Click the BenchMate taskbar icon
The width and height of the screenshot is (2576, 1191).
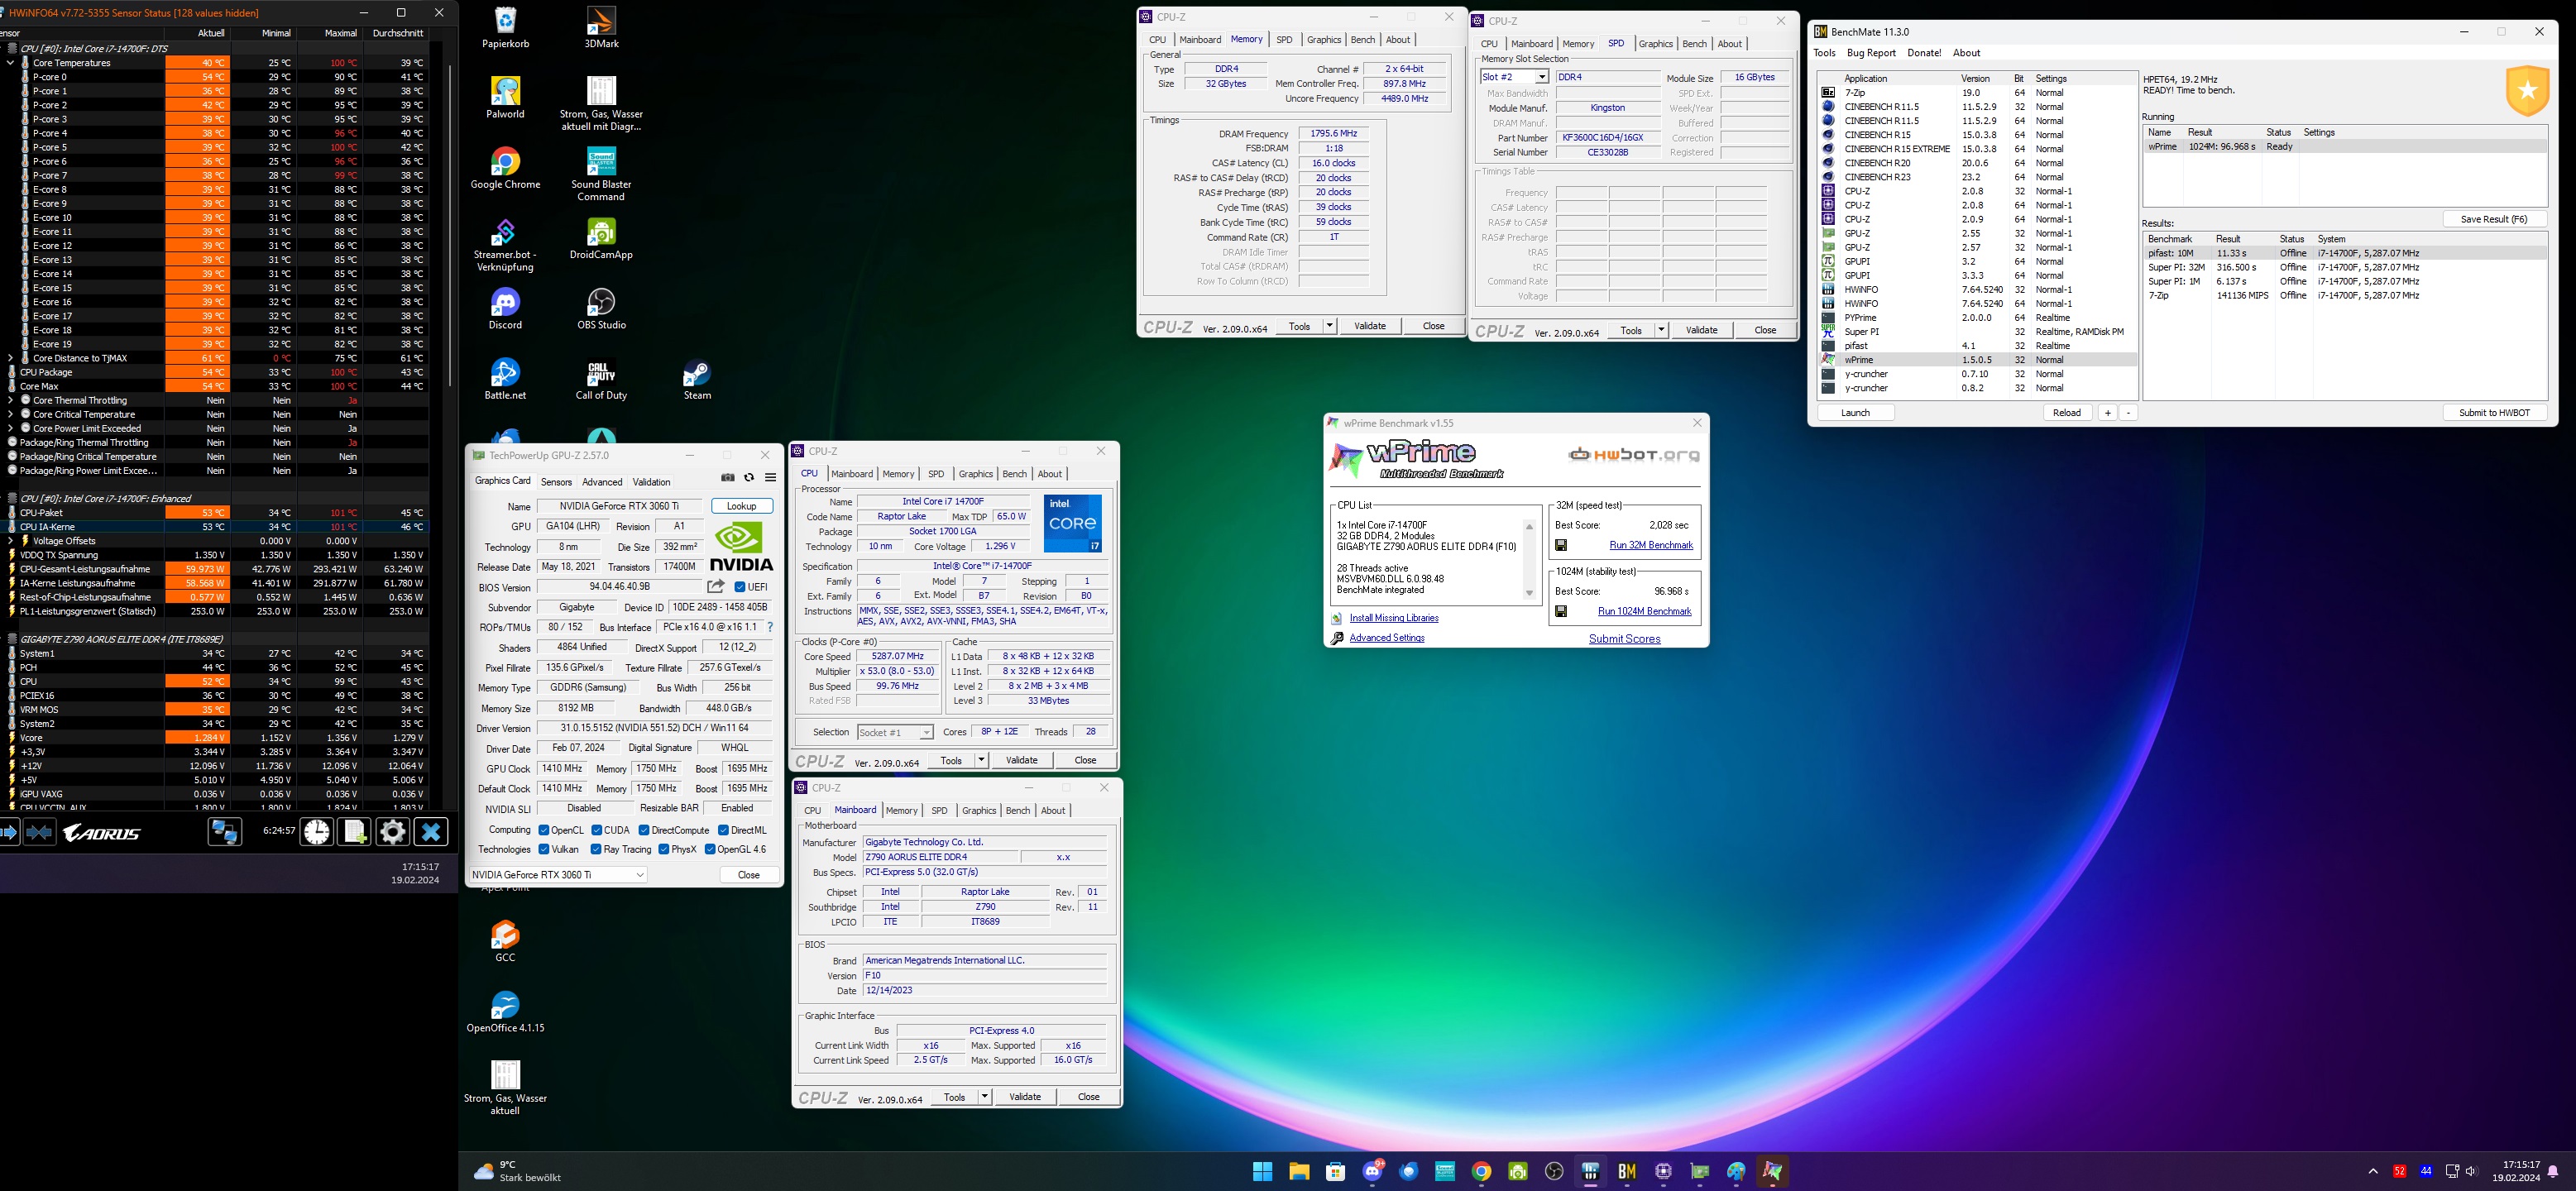(x=1626, y=1171)
